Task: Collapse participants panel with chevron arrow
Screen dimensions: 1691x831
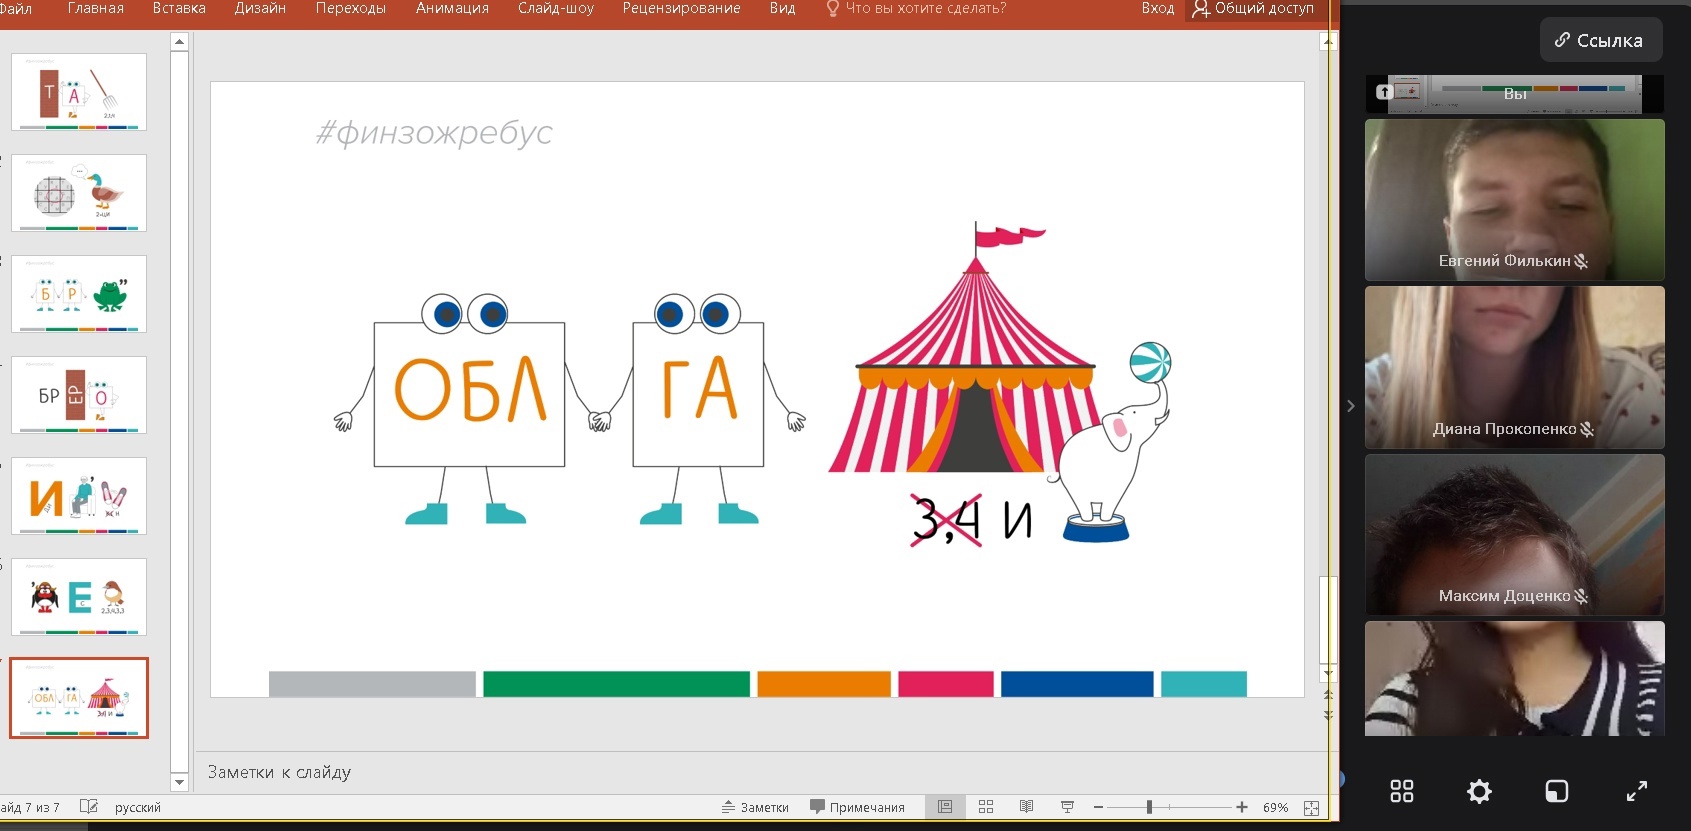Action: click(x=1351, y=406)
